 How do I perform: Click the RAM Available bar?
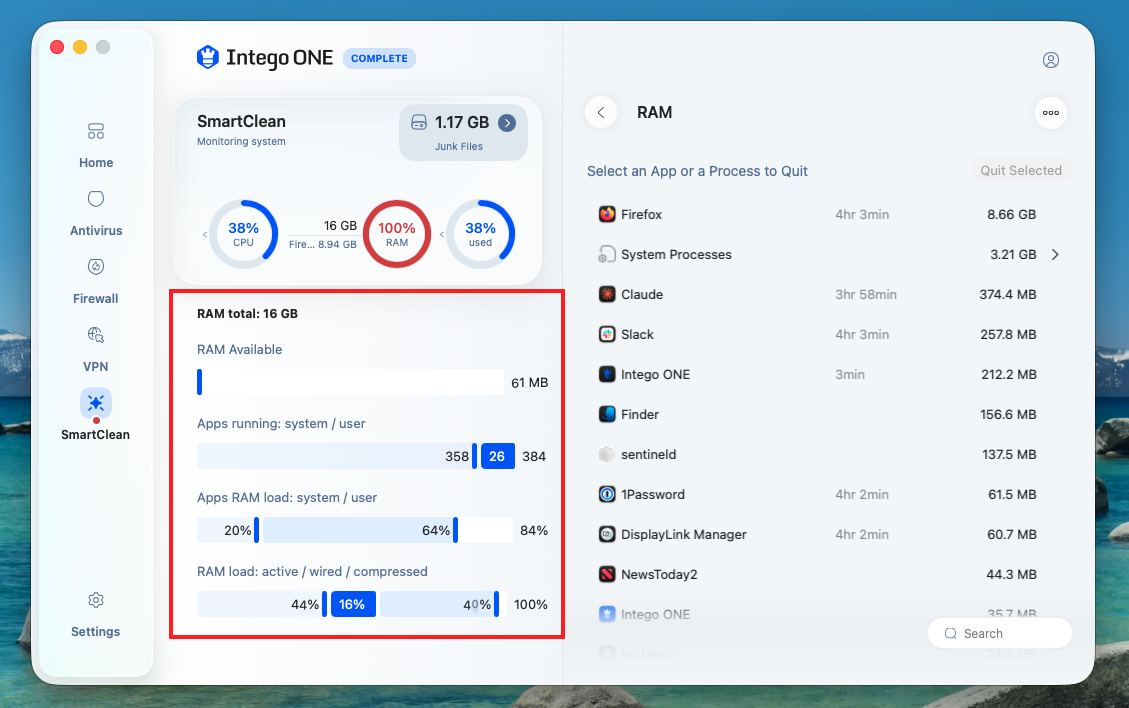click(351, 382)
